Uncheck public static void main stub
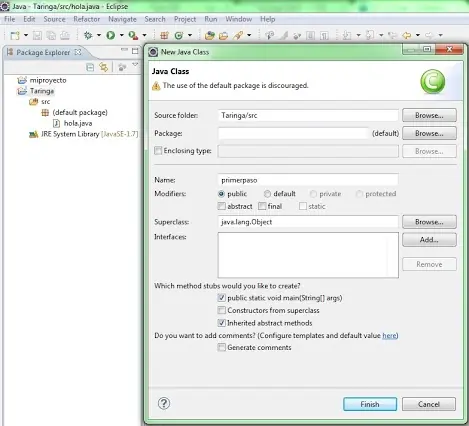The height and width of the screenshot is (426, 469). click(x=222, y=298)
